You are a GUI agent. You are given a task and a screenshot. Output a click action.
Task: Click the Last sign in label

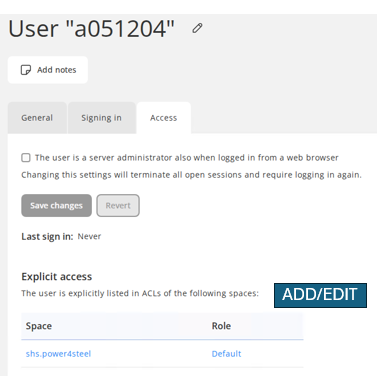tap(47, 237)
